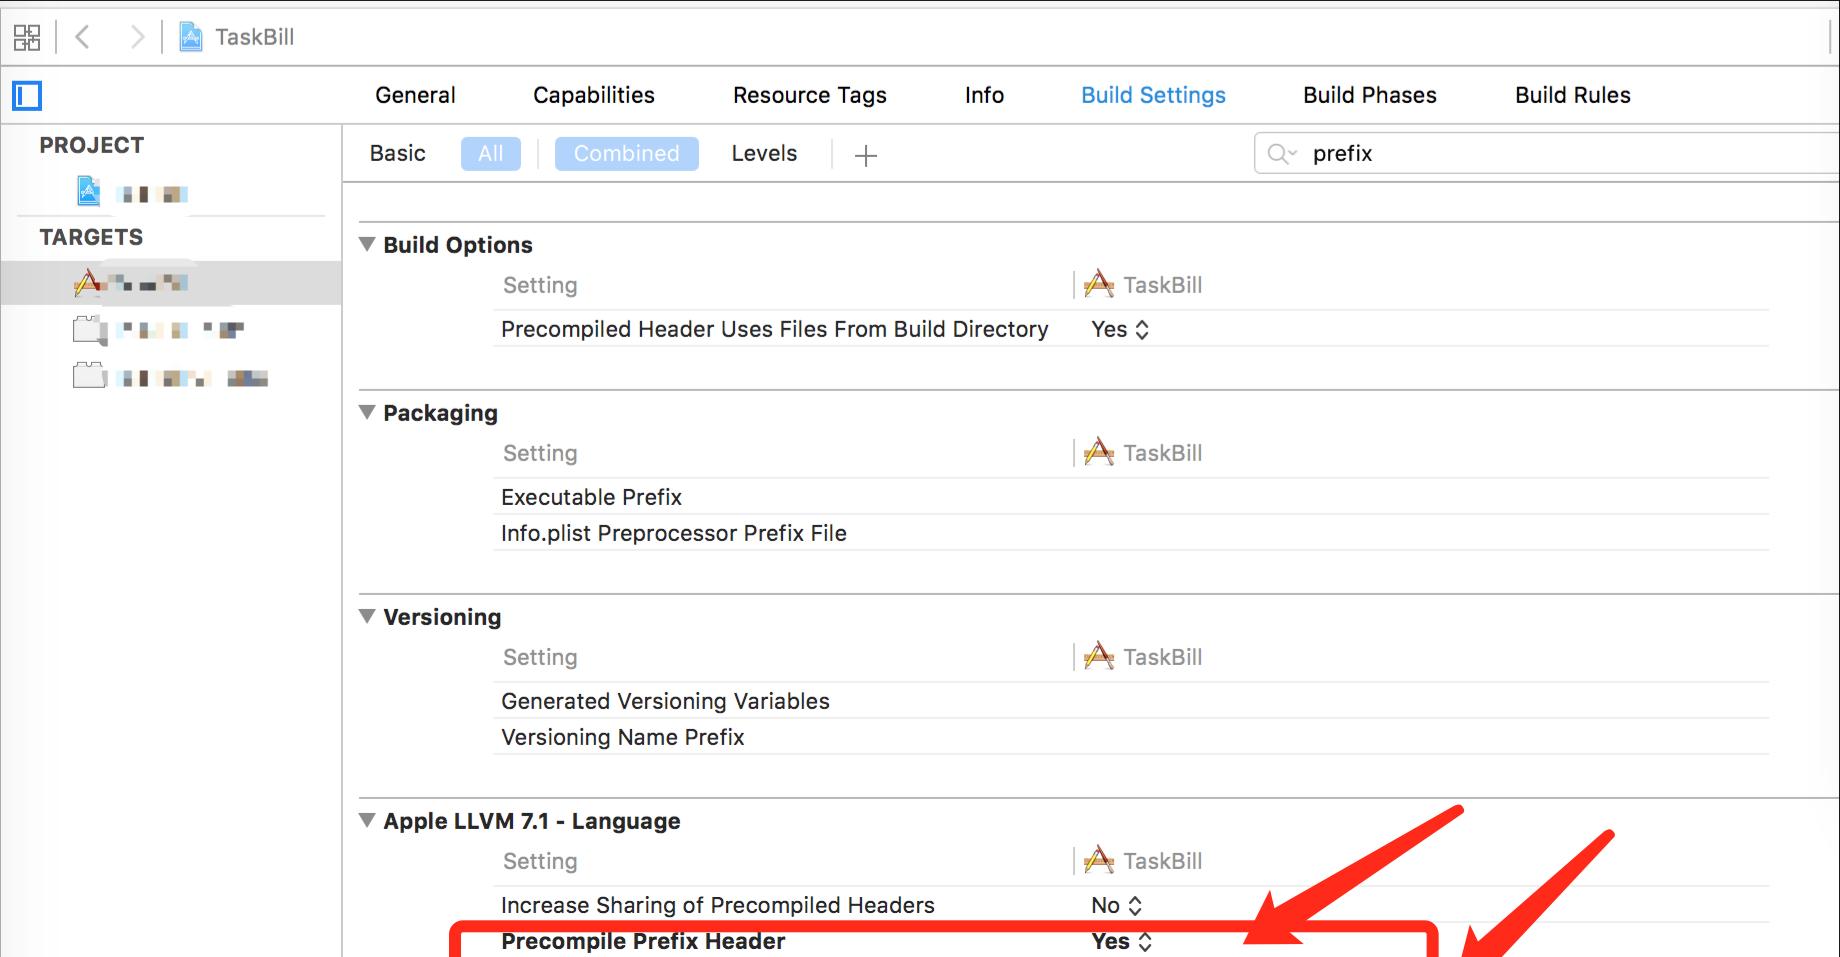The width and height of the screenshot is (1840, 957).
Task: Click TaskBill column header in Versioning
Action: click(x=1143, y=657)
